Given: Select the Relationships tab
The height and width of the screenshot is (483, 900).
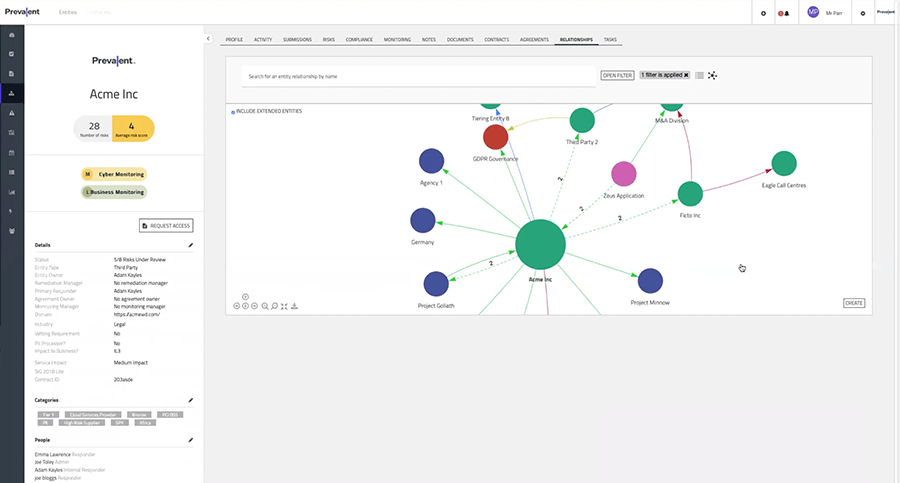Looking at the screenshot, I should [x=576, y=40].
